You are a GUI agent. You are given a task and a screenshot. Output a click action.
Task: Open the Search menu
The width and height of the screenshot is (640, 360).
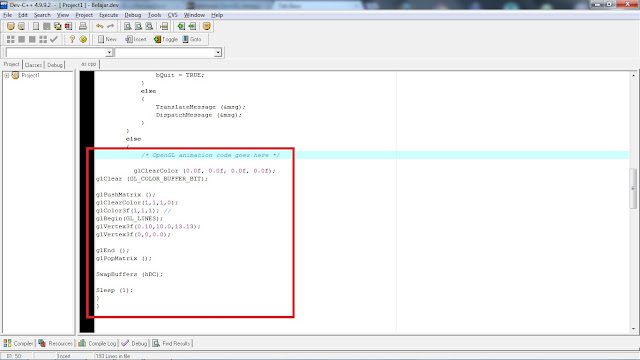[42, 15]
